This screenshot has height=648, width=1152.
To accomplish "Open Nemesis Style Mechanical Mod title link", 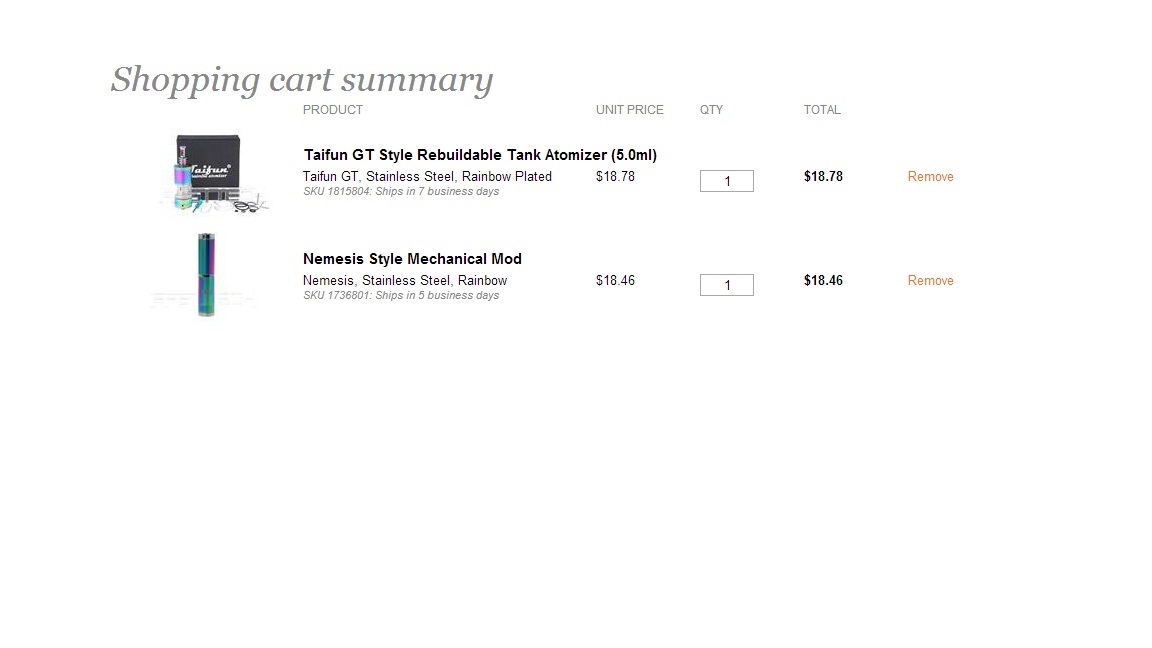I will (412, 259).
